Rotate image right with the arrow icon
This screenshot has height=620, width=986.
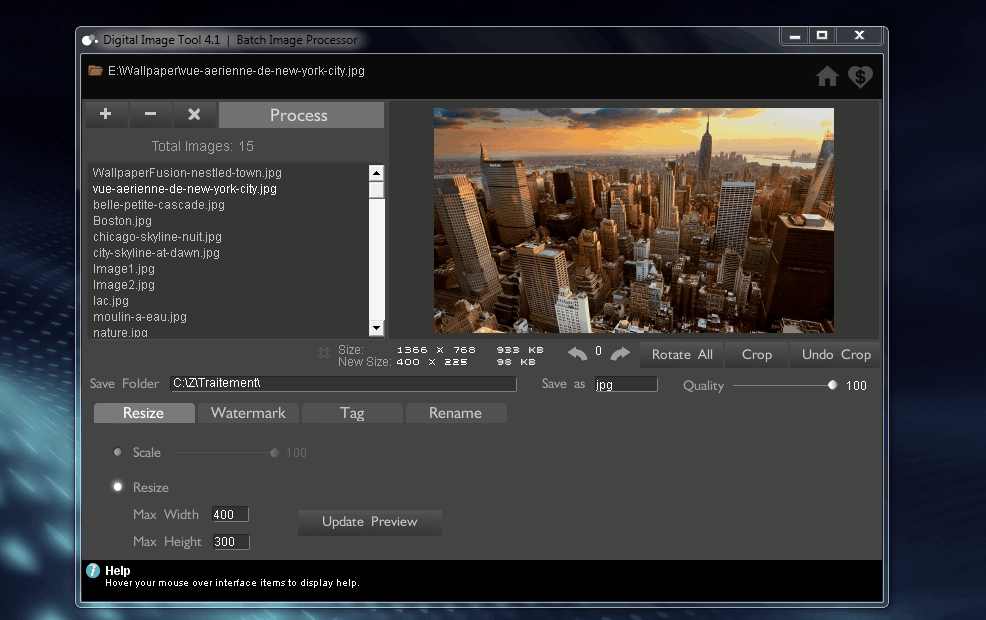point(620,354)
